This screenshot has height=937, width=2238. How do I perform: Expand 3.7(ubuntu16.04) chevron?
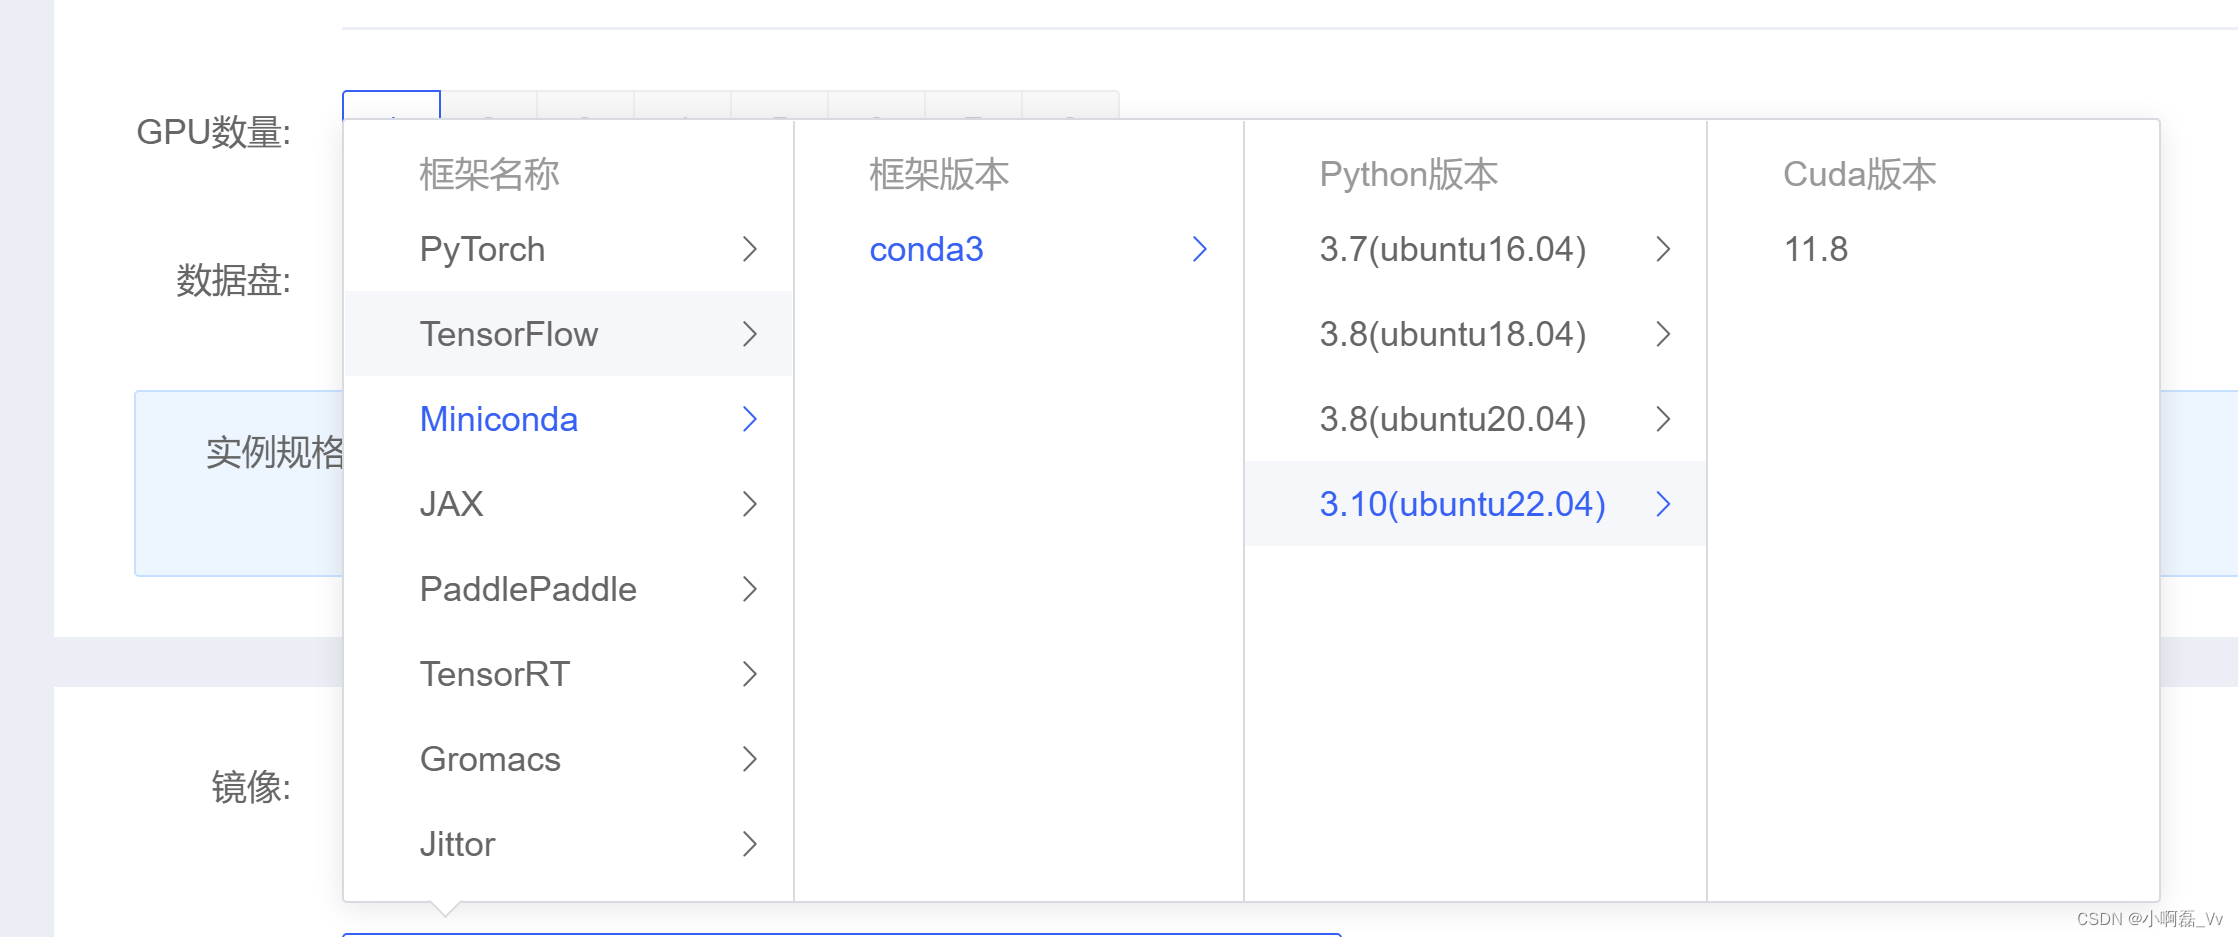(1664, 249)
